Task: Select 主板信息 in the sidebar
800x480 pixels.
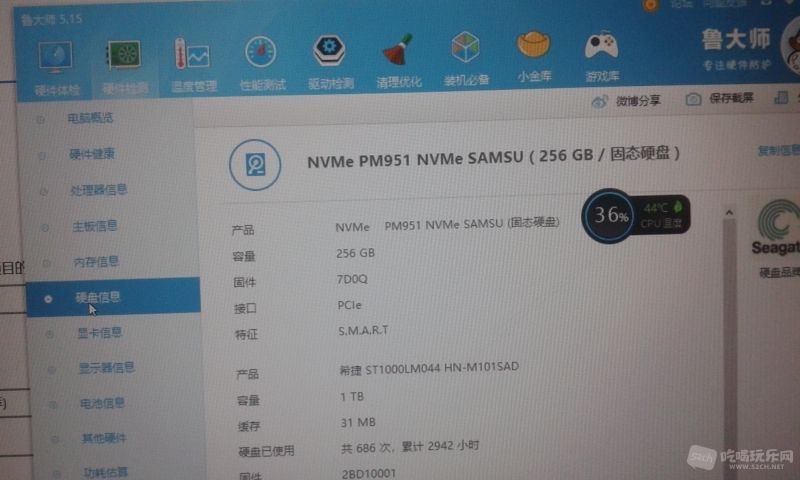Action: [95, 226]
